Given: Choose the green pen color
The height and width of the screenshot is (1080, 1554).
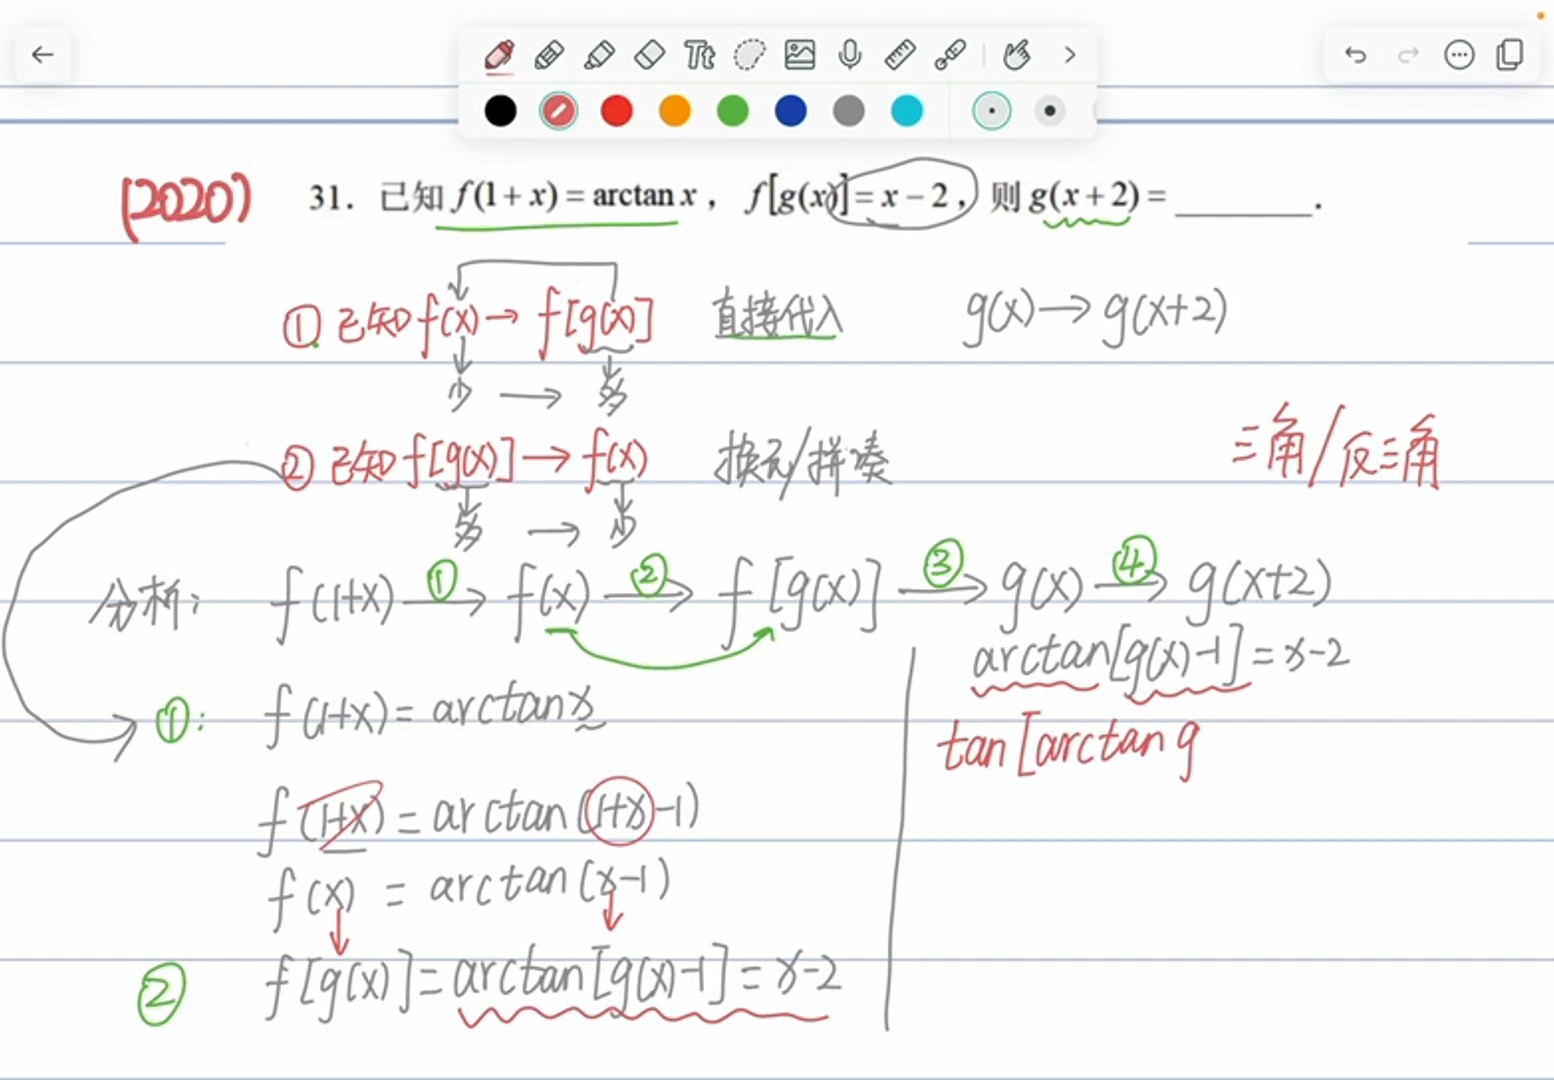Looking at the screenshot, I should (733, 111).
